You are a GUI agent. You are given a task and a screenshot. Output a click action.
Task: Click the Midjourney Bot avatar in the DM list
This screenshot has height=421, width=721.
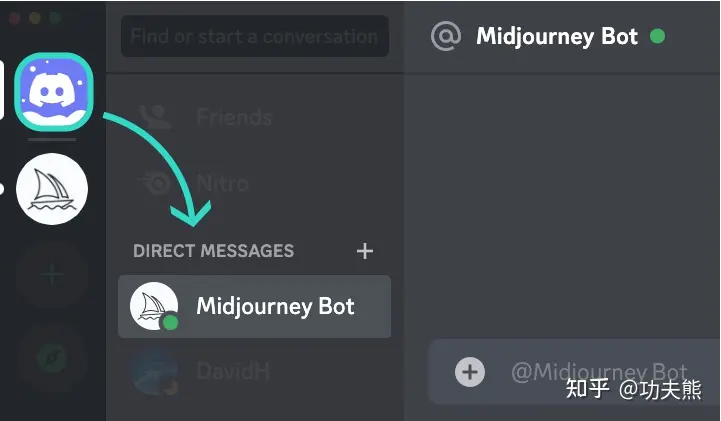click(154, 306)
